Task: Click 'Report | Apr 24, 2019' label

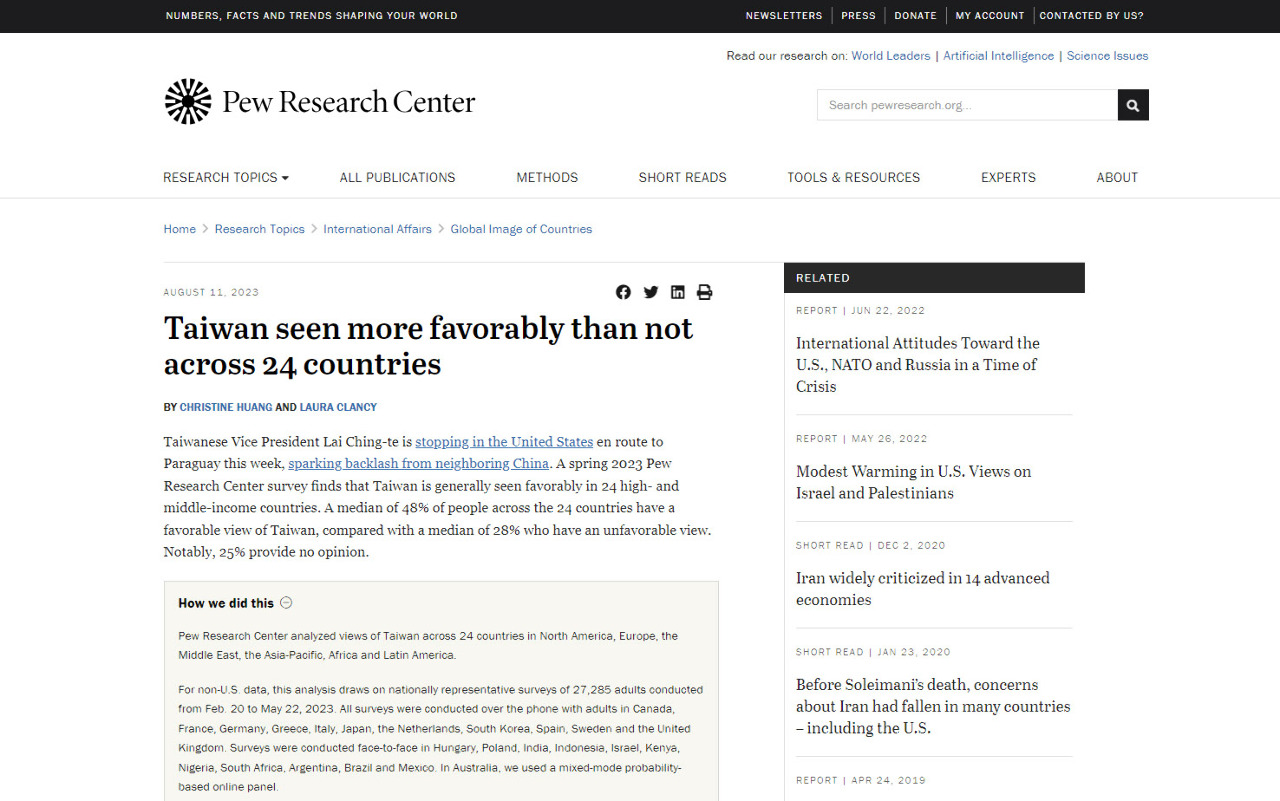Action: click(x=861, y=781)
